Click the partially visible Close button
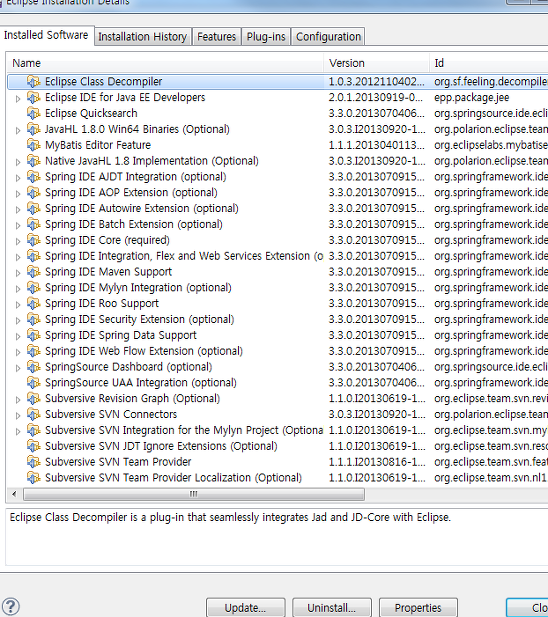 (x=527, y=608)
